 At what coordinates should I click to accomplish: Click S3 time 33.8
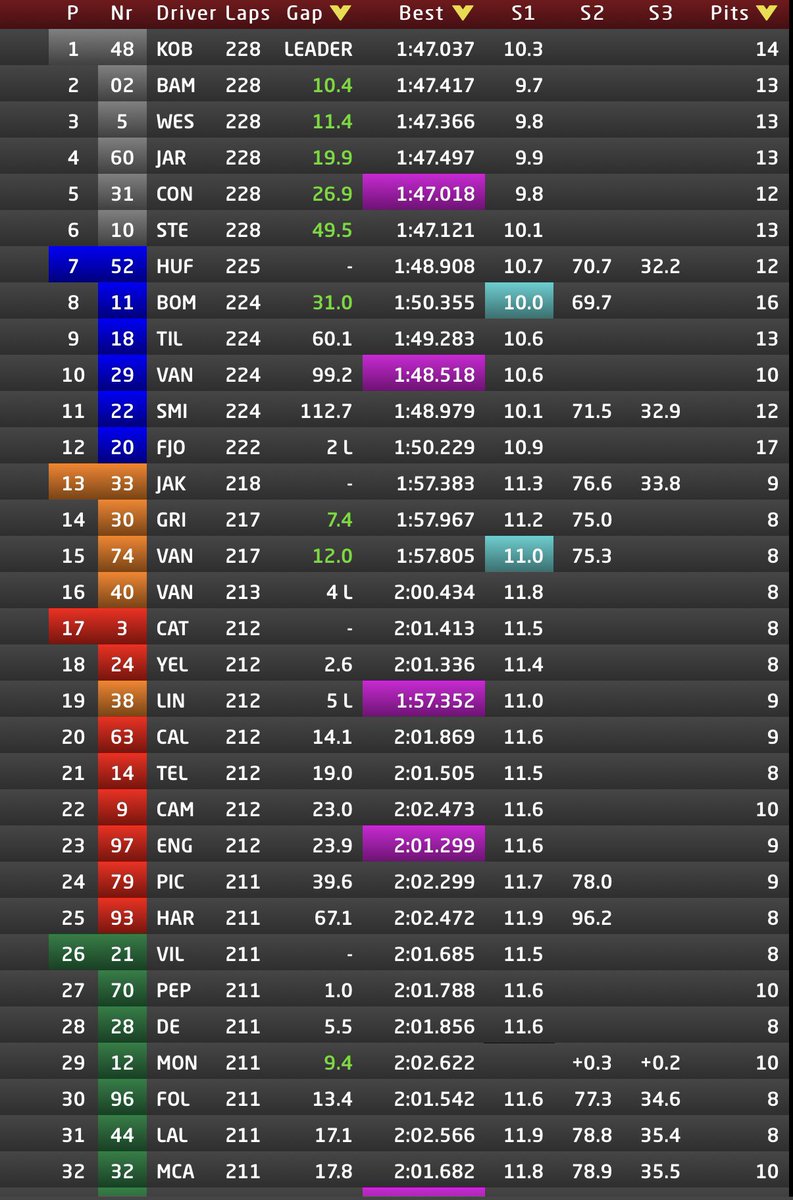[660, 482]
